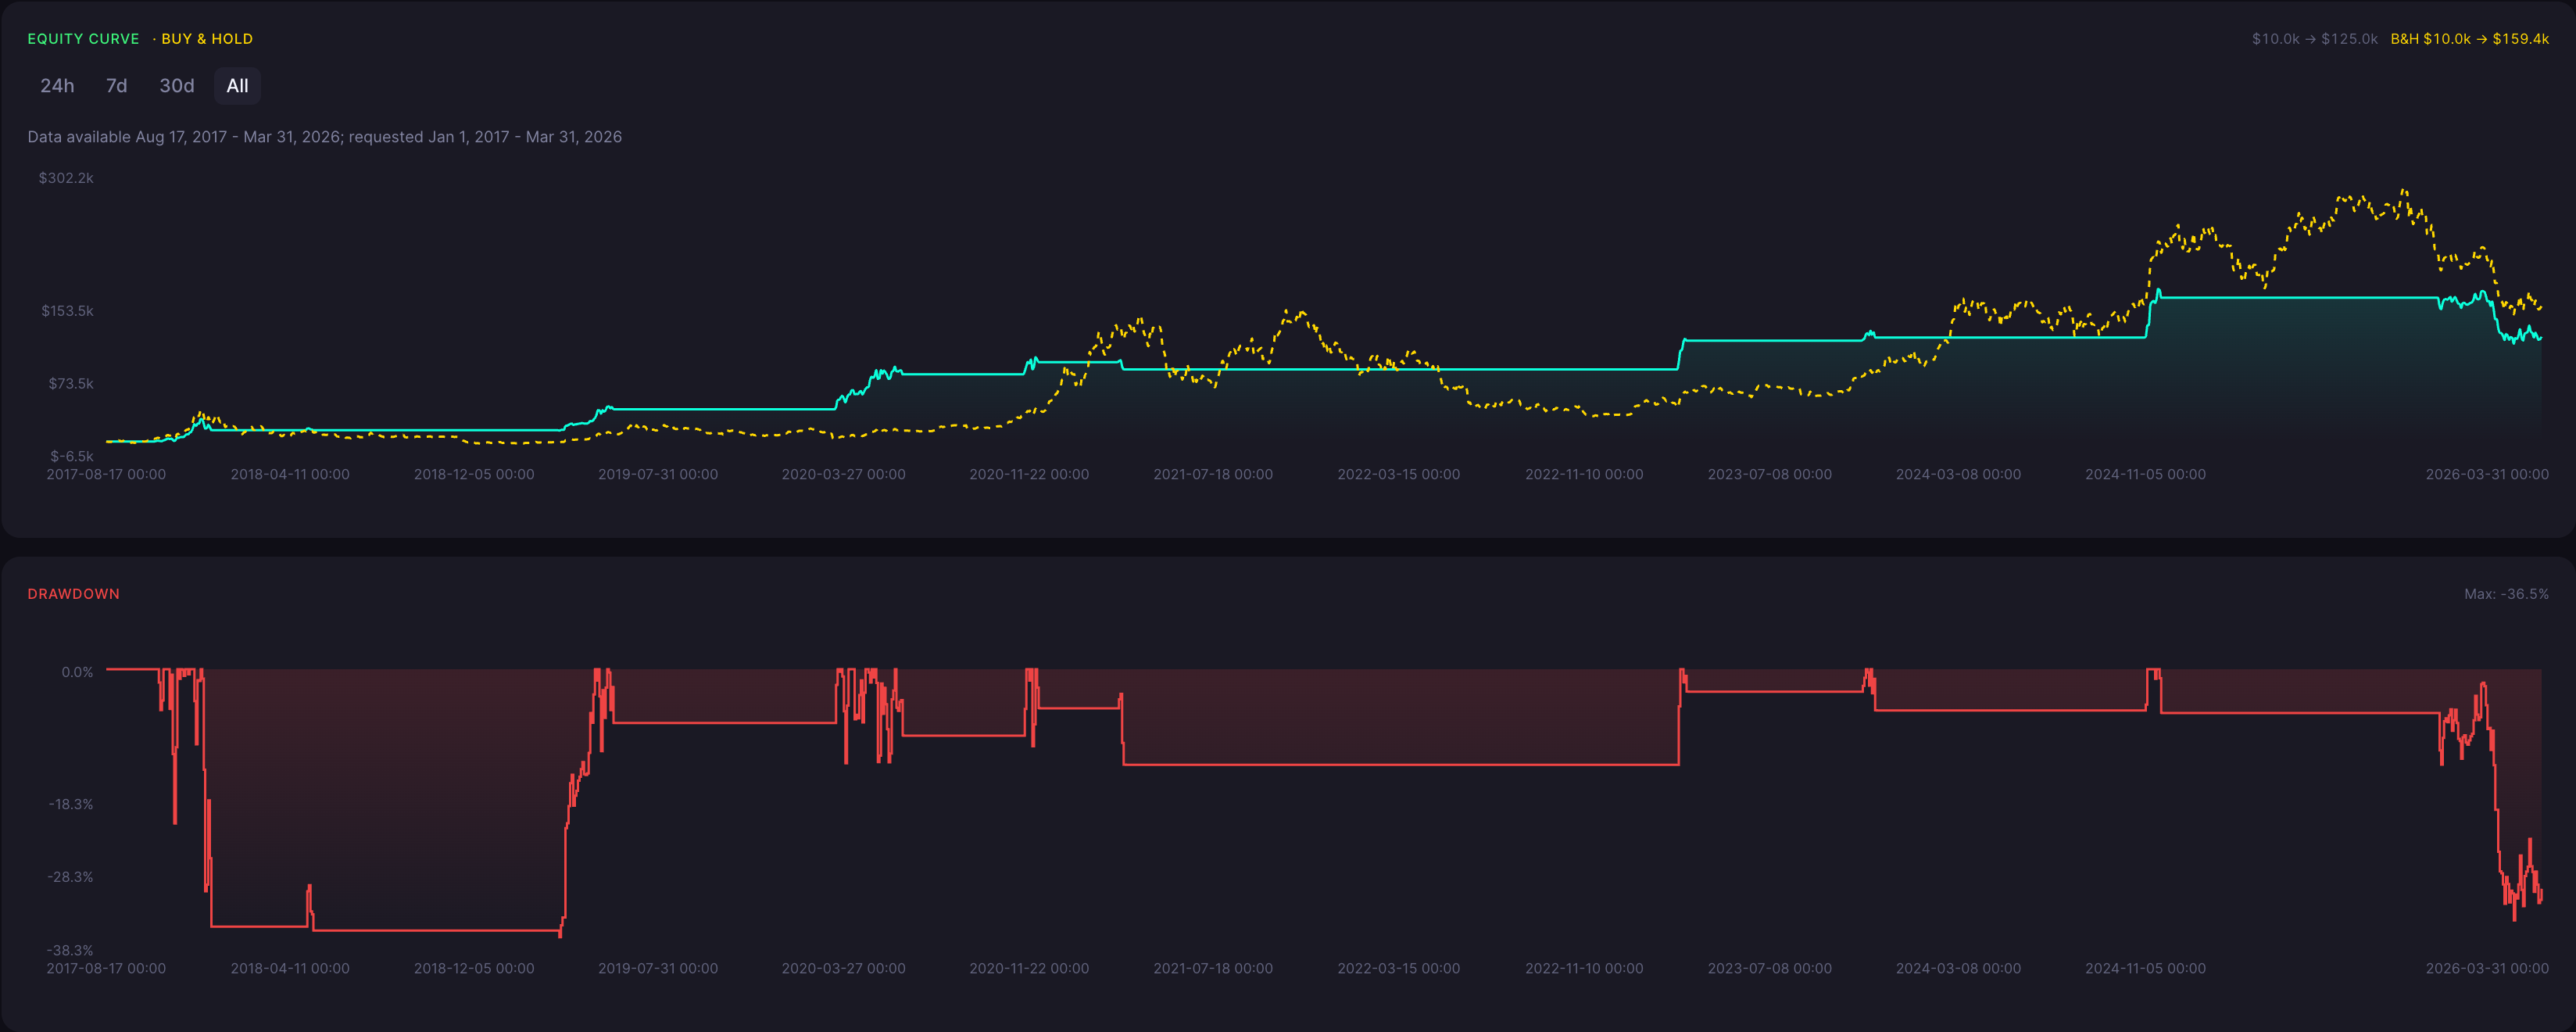Click drawdown chart date 2019-07-31 00:00

tap(658, 968)
